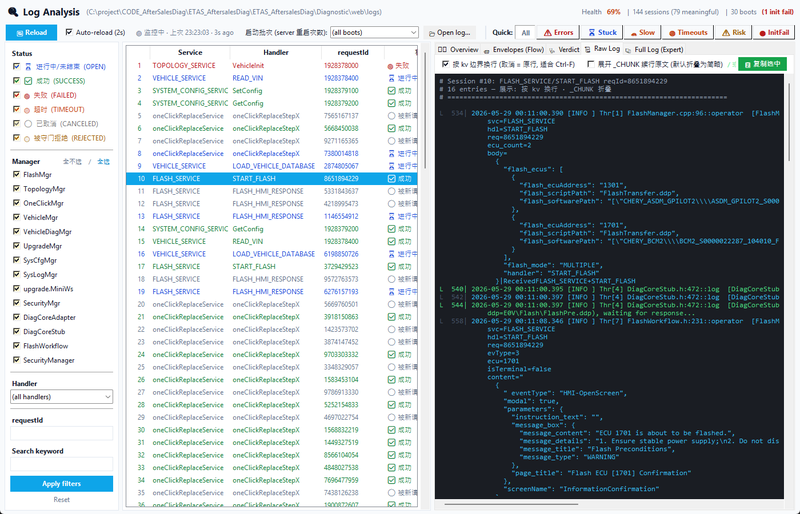Select requestId 7565167137 cell
This screenshot has width=800, height=514.
tap(341, 116)
